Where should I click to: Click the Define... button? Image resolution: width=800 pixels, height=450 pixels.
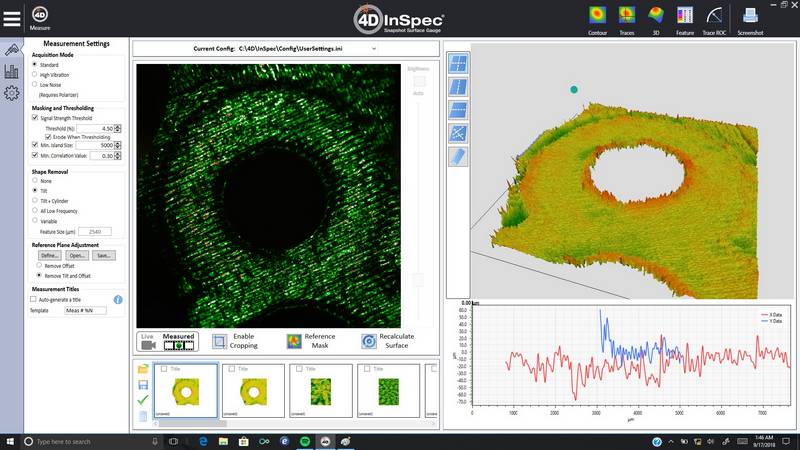50,255
